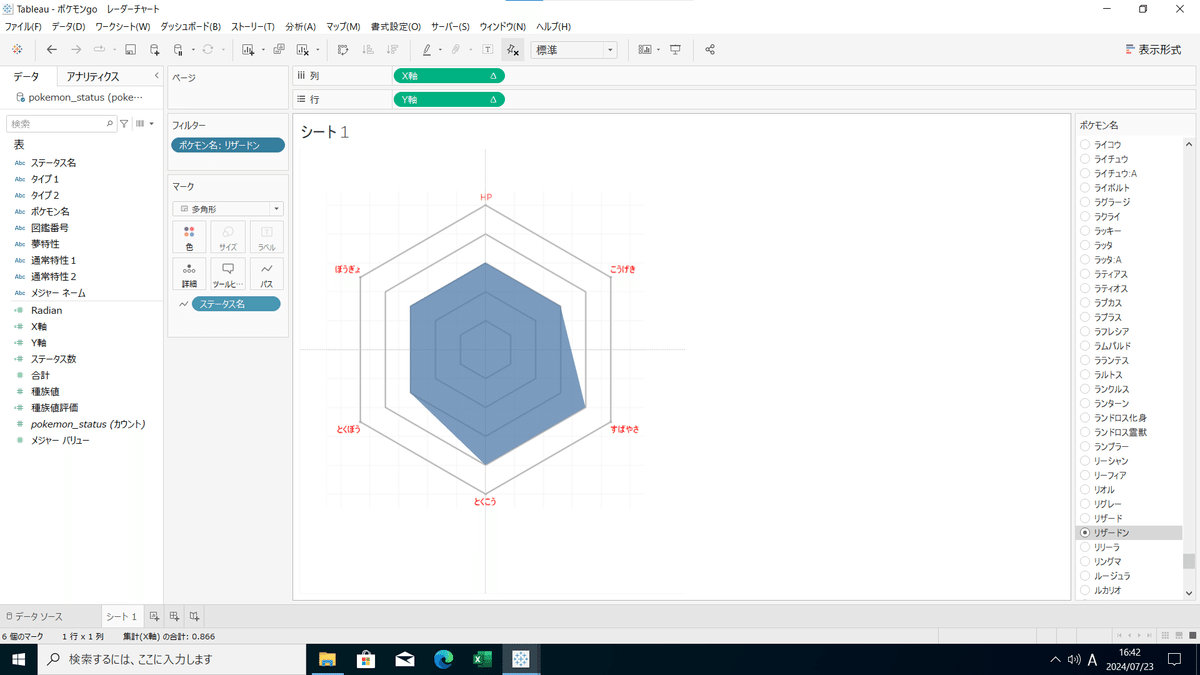Viewport: 1200px width, 675px height.
Task: Click the シート 1 sheet tab
Action: pos(122,616)
